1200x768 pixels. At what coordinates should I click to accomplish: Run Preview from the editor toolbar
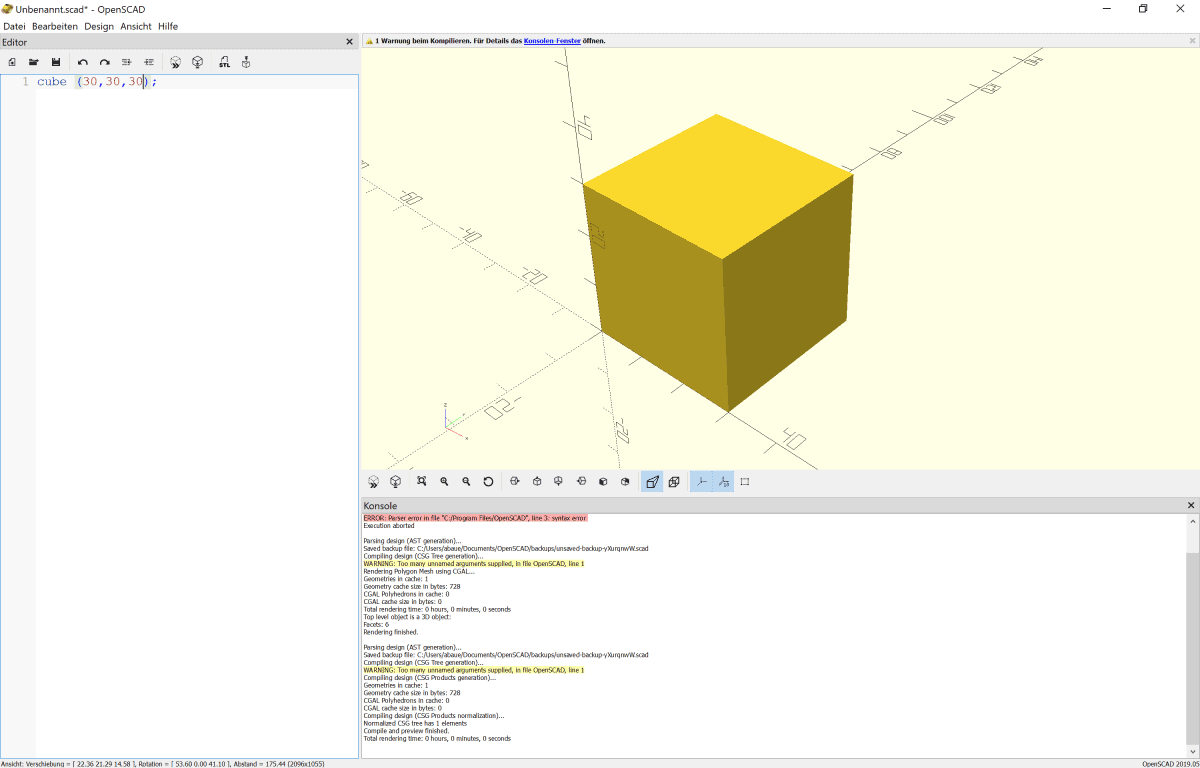(x=175, y=62)
